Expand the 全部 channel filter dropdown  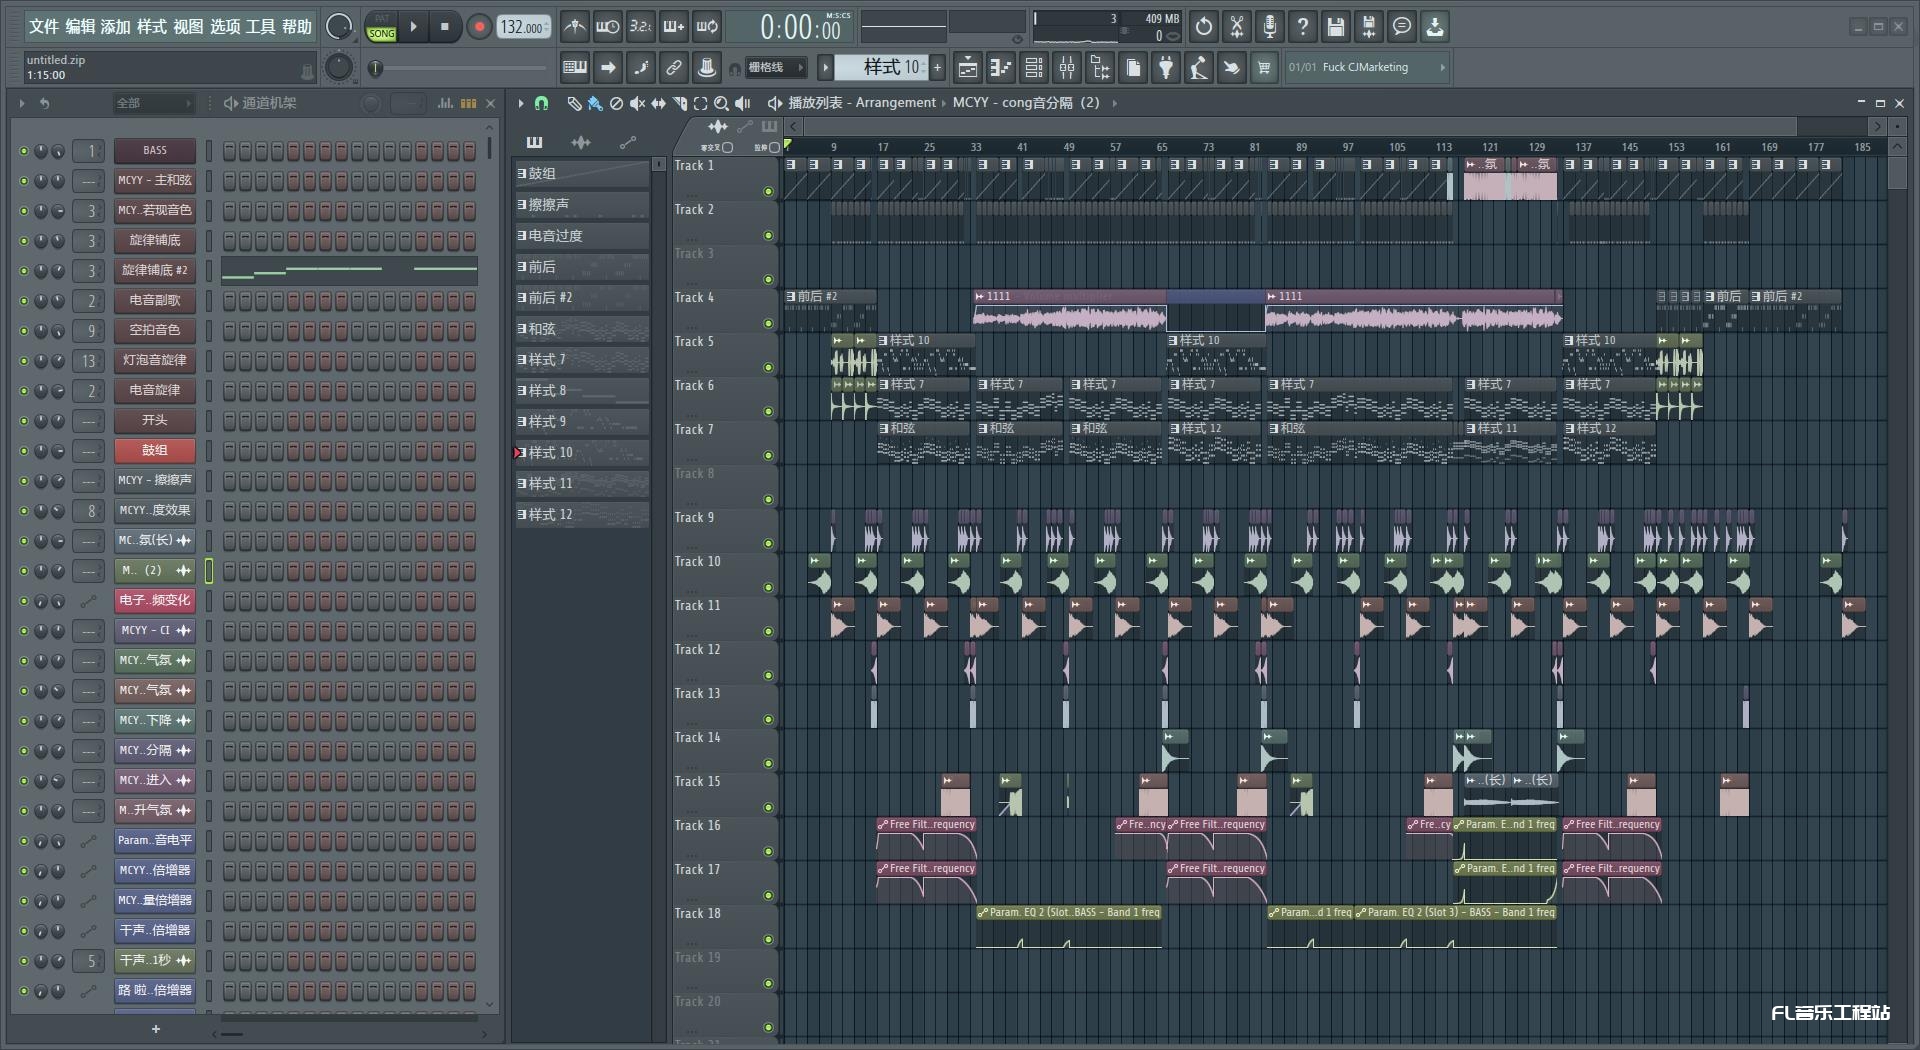click(x=153, y=103)
